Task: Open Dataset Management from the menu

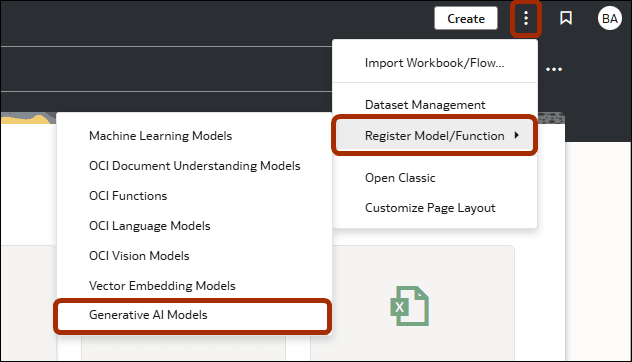Action: click(434, 105)
